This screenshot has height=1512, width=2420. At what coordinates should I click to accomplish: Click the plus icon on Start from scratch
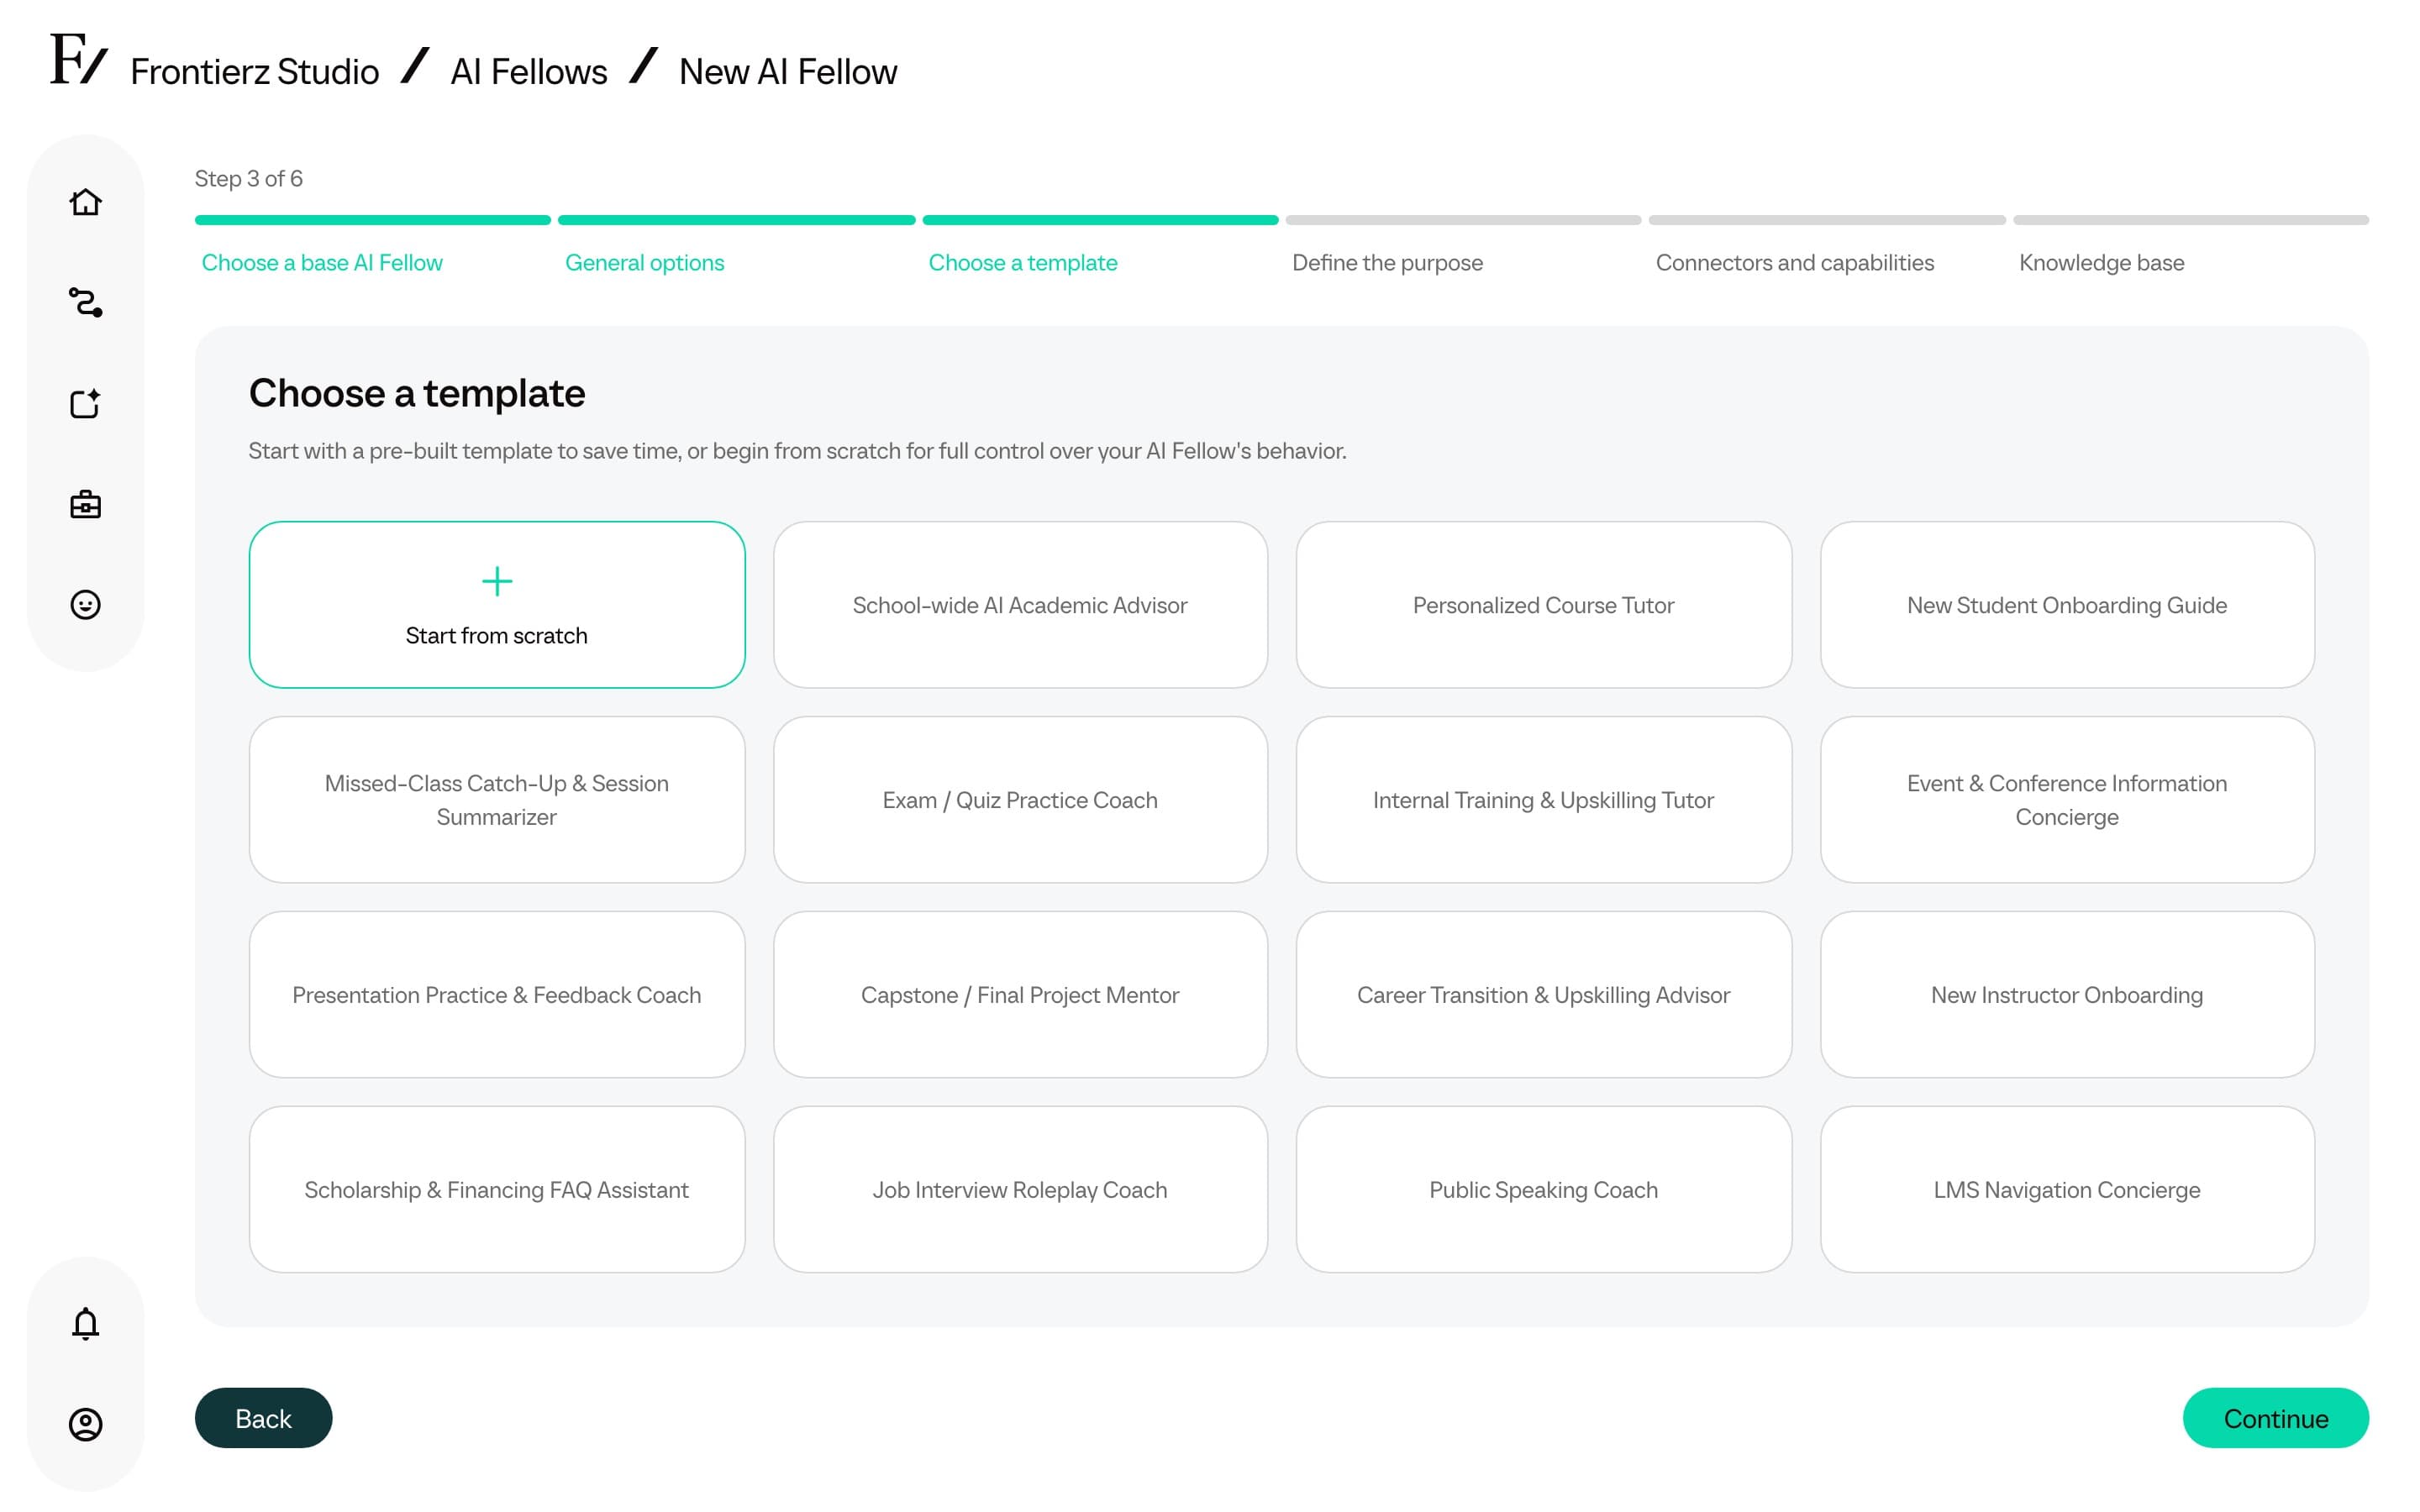497,581
